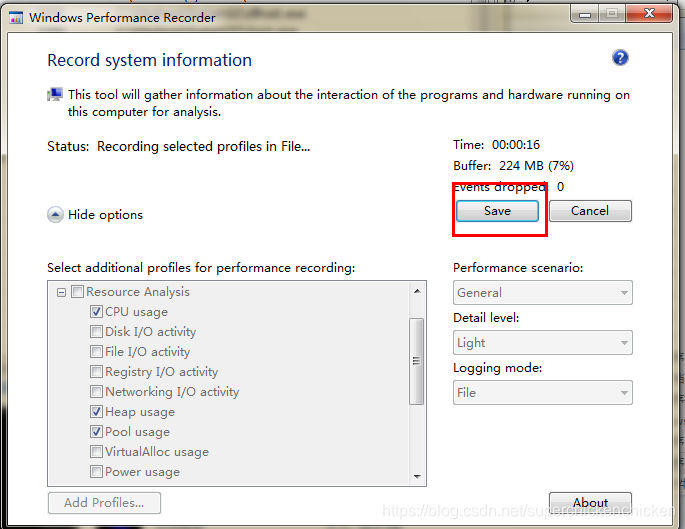Open the Performance scenario General dropdown

pyautogui.click(x=543, y=293)
